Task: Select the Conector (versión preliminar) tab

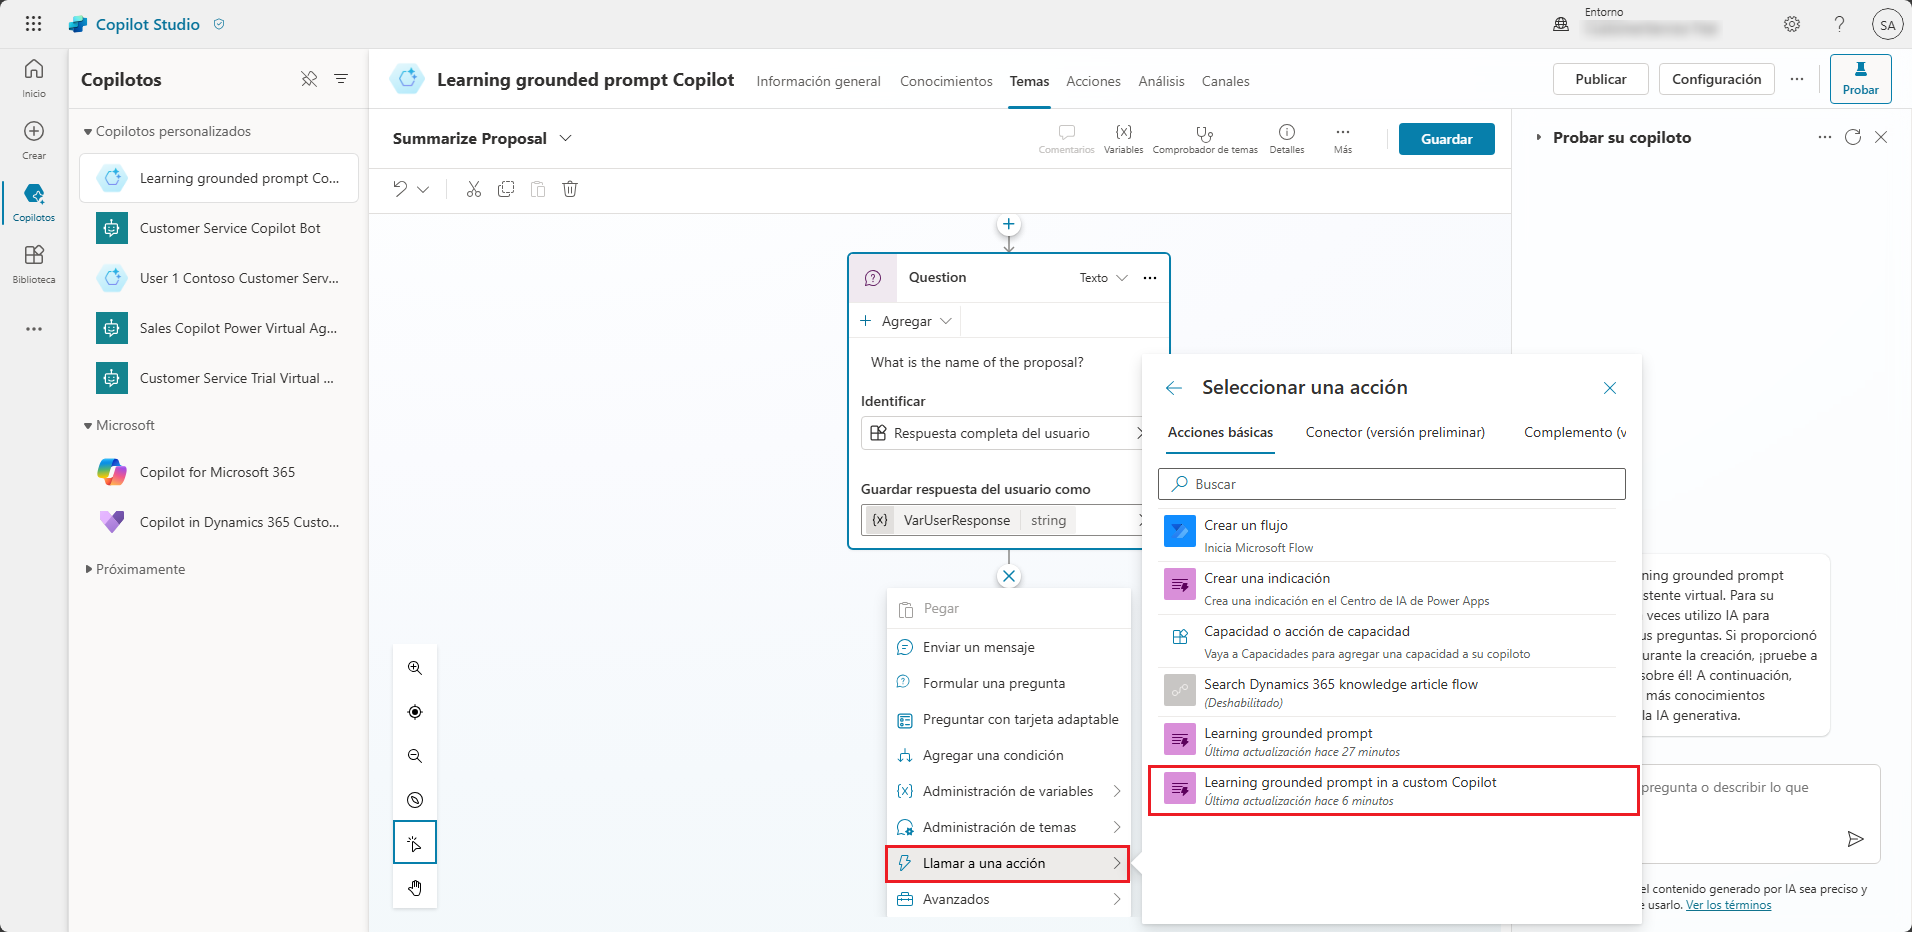Action: point(1395,432)
